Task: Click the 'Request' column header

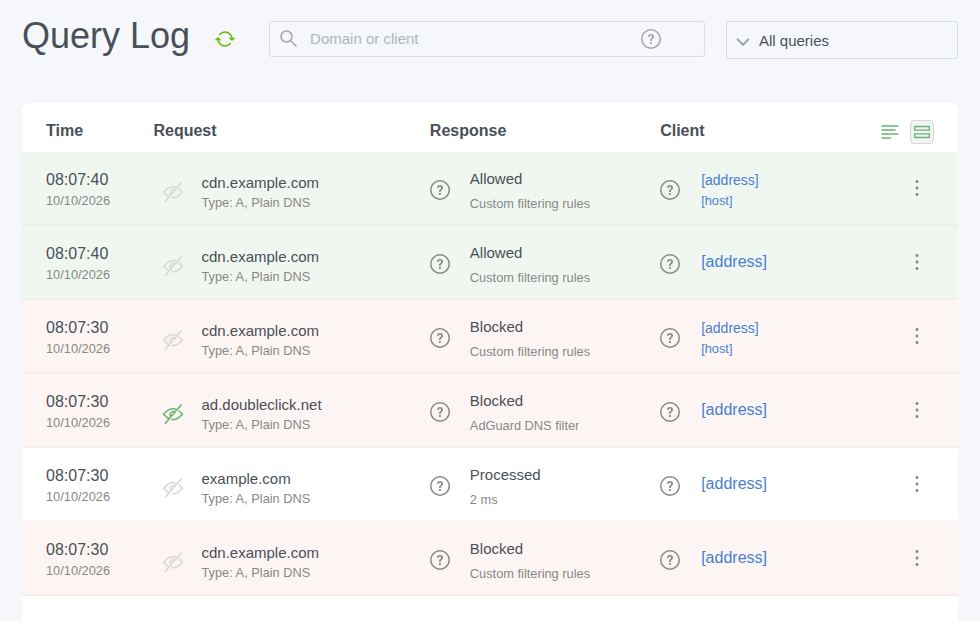Action: point(185,131)
